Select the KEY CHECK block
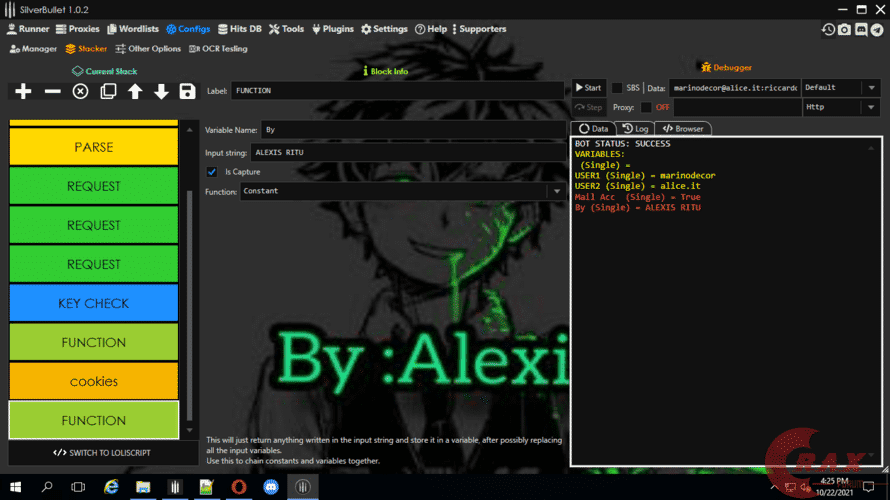 [x=94, y=303]
